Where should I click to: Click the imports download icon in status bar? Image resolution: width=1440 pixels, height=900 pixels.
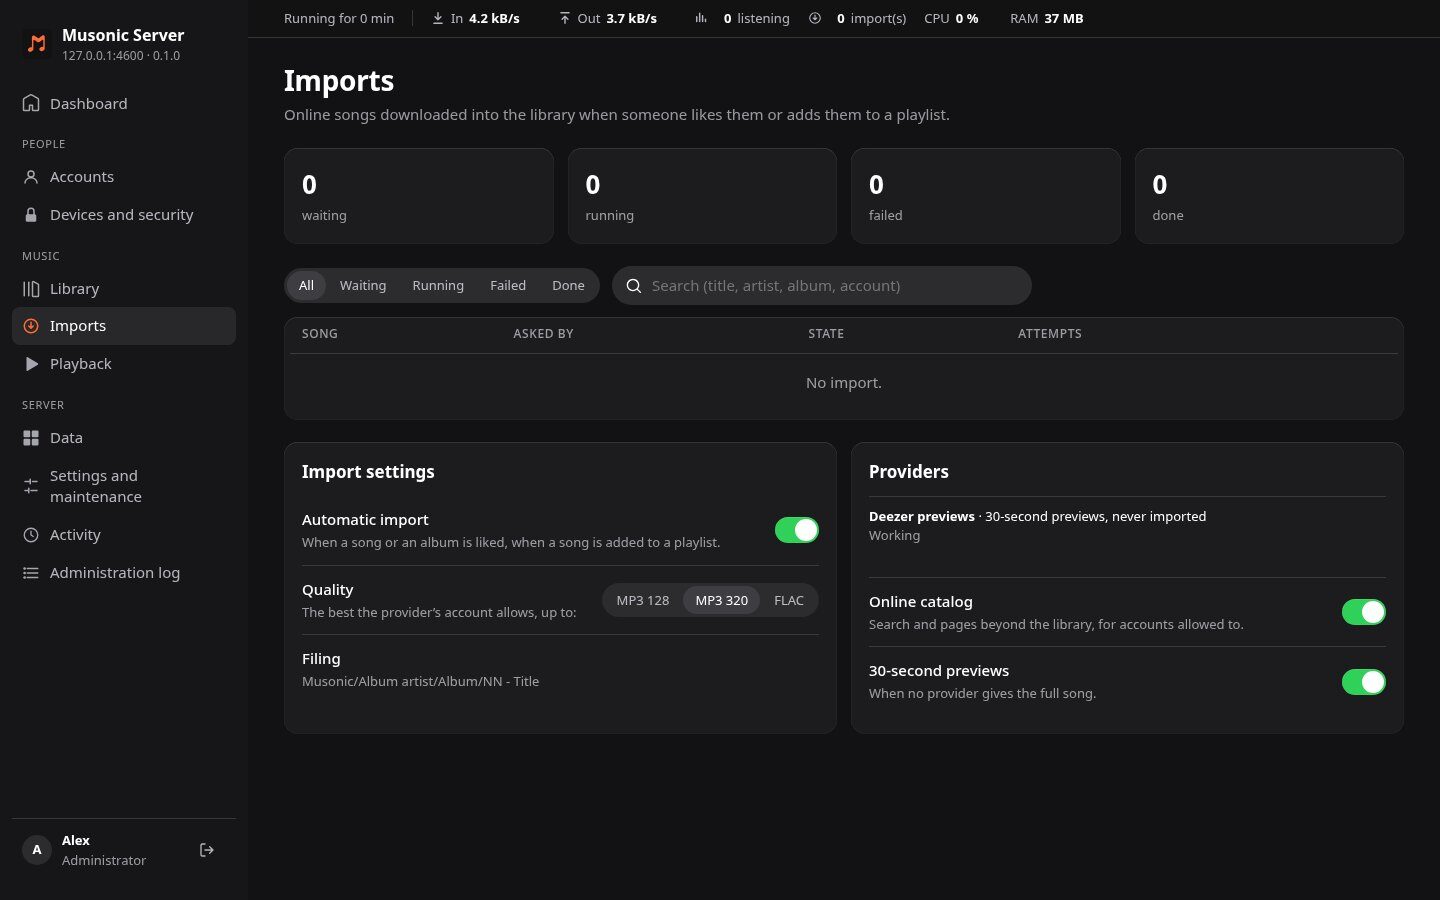[815, 18]
